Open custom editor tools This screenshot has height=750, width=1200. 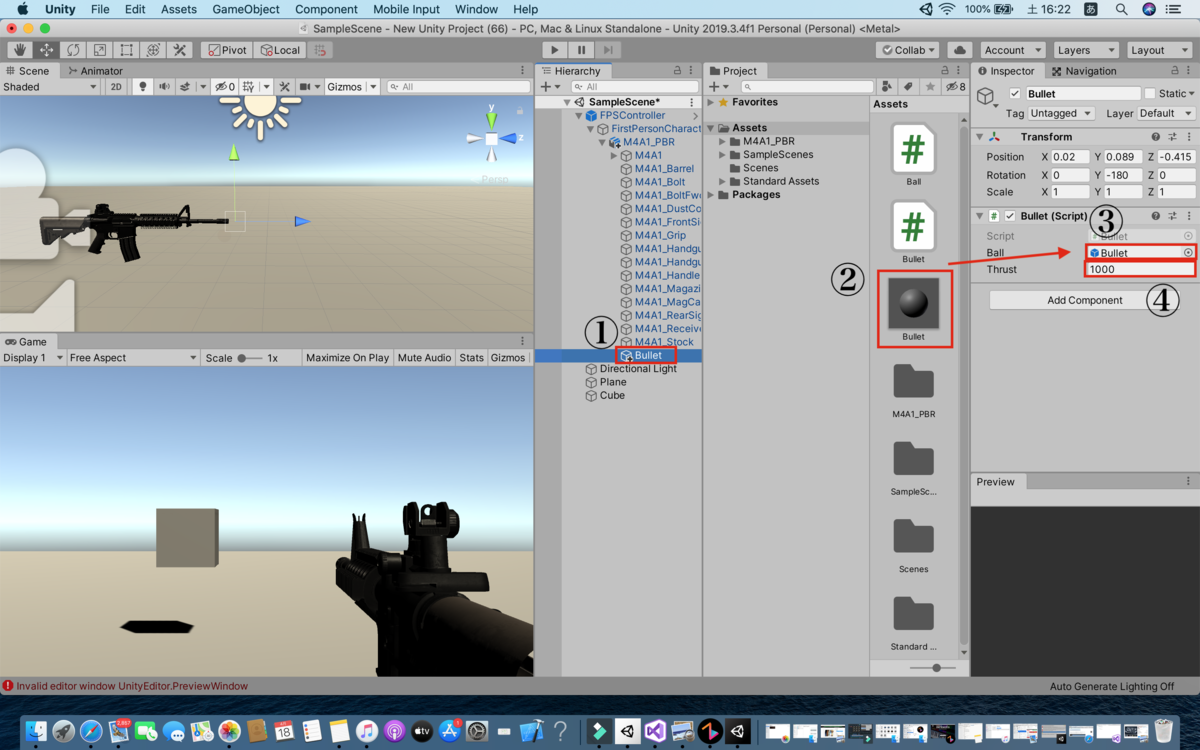[x=180, y=50]
